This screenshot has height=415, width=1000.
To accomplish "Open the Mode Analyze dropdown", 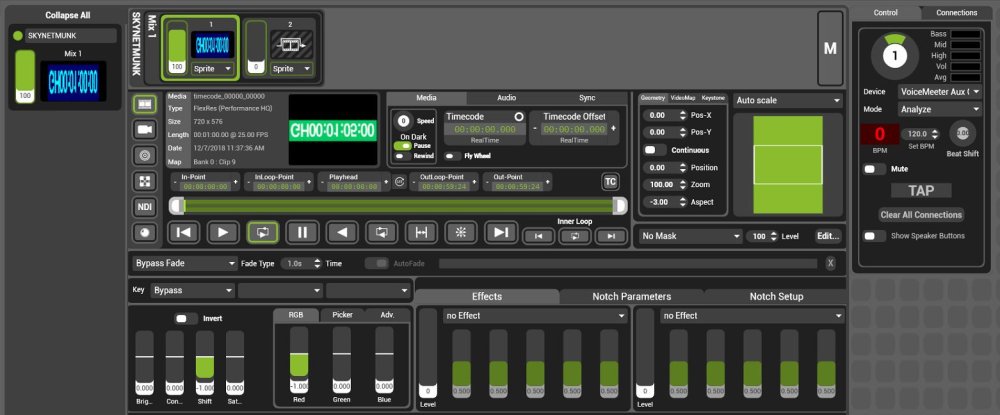I will (x=940, y=110).
